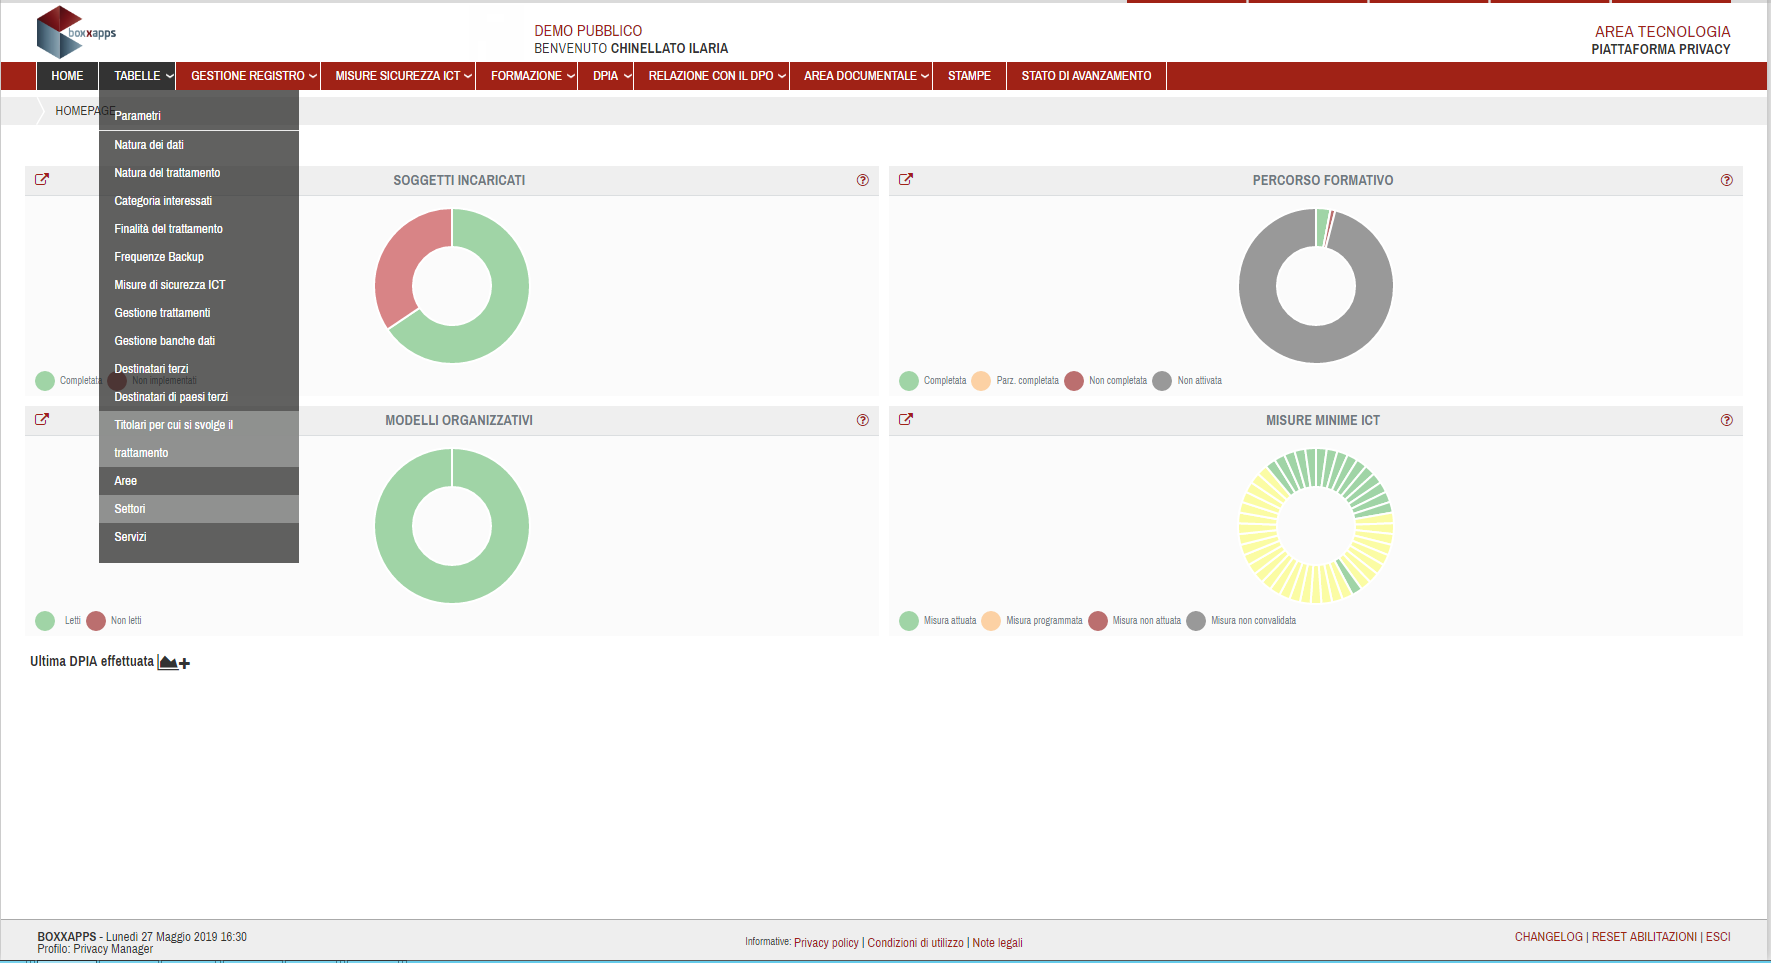Open help icon of Soggetti Incaricati panel
Screen dimensions: 1771x963
pos(863,180)
